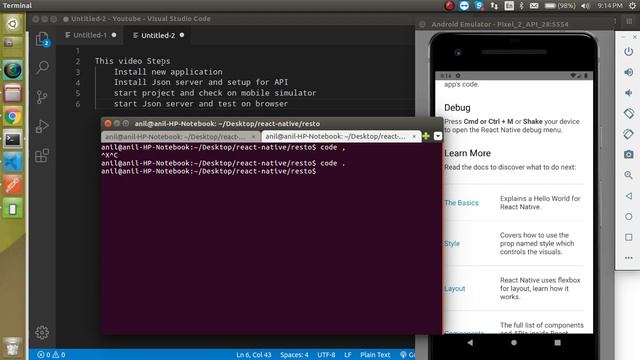Click the 'Learn More' heading in emulator
The width and height of the screenshot is (640, 360).
coord(467,153)
